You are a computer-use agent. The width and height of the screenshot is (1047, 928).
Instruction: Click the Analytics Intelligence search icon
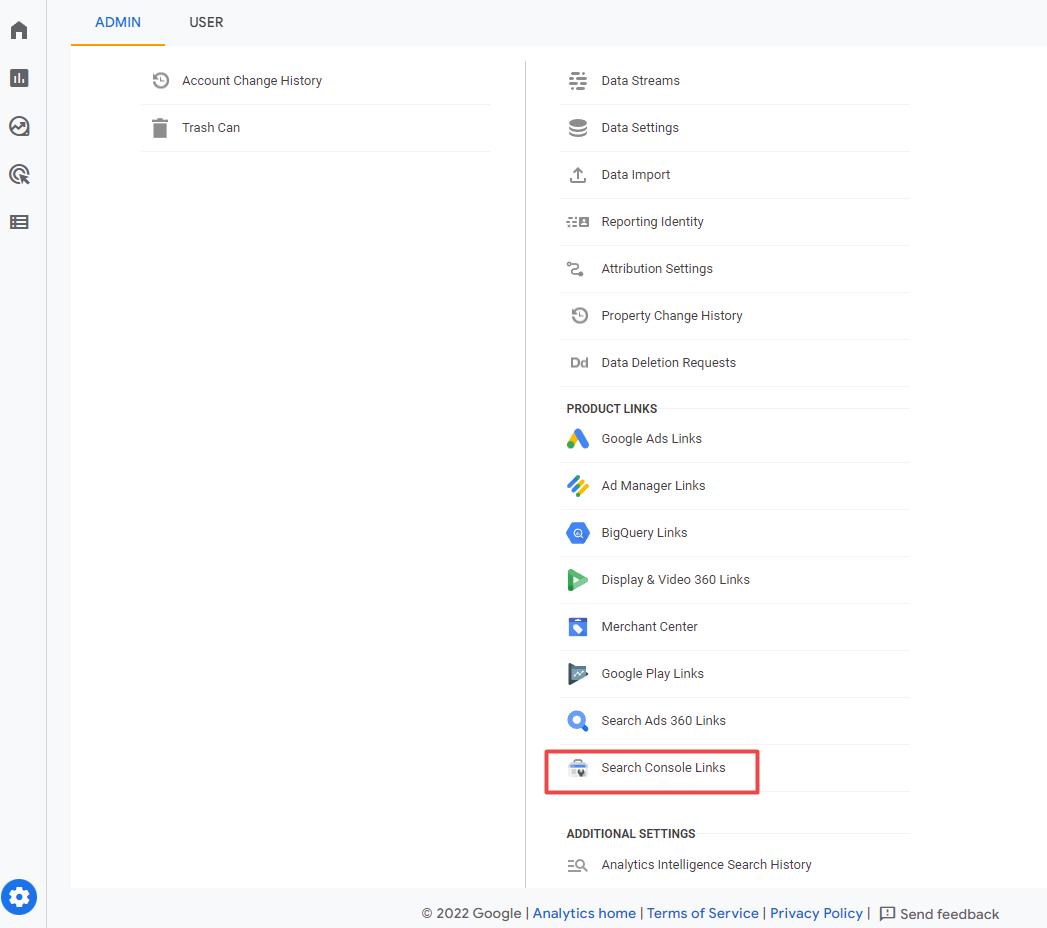578,865
